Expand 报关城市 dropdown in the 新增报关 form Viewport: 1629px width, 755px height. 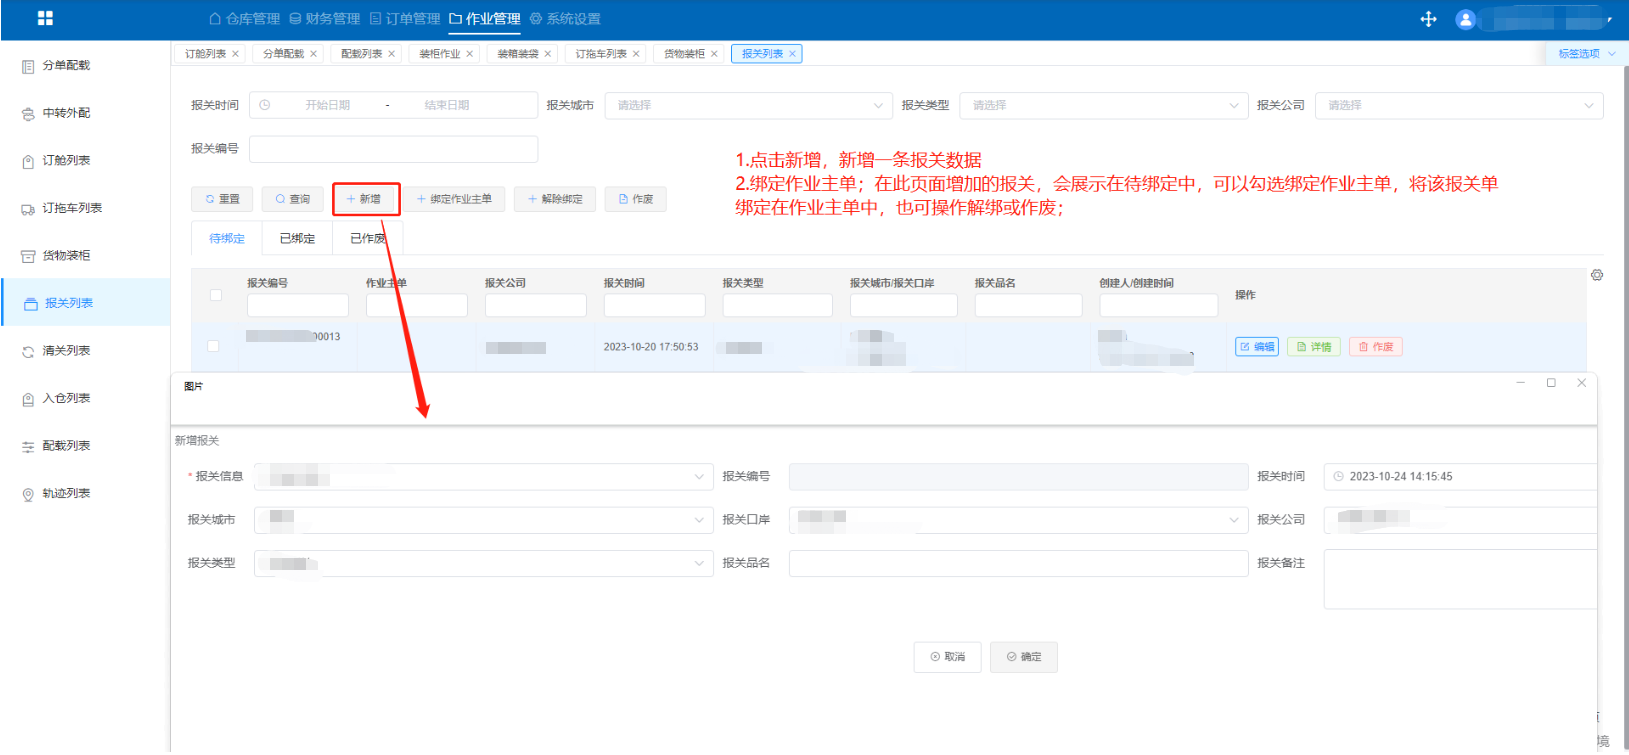pyautogui.click(x=484, y=520)
